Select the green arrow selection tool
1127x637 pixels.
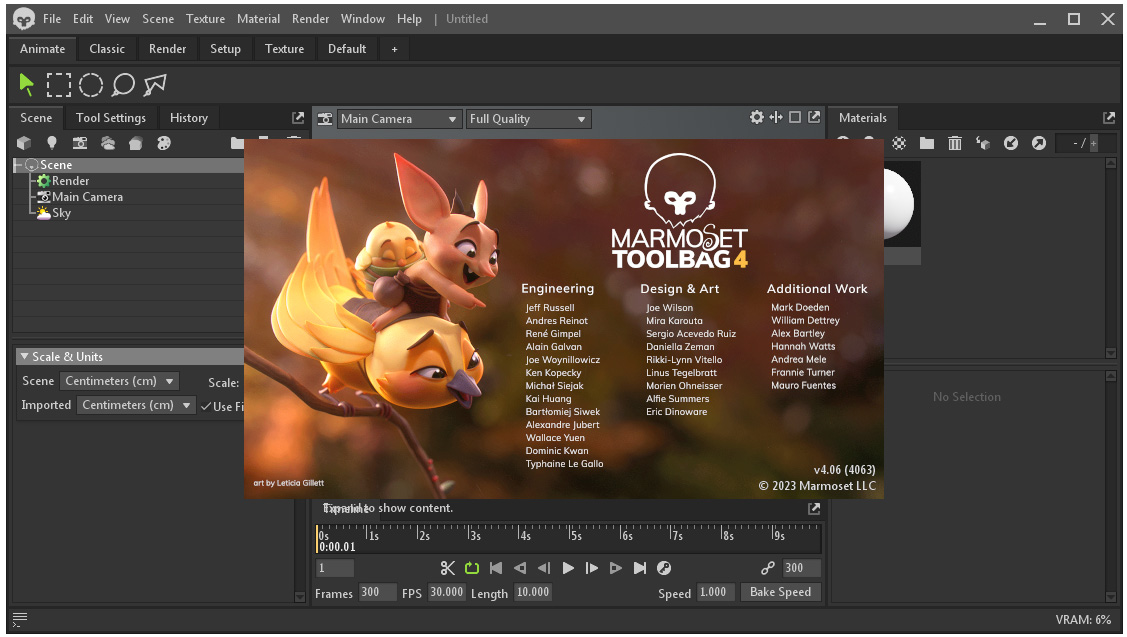click(25, 84)
